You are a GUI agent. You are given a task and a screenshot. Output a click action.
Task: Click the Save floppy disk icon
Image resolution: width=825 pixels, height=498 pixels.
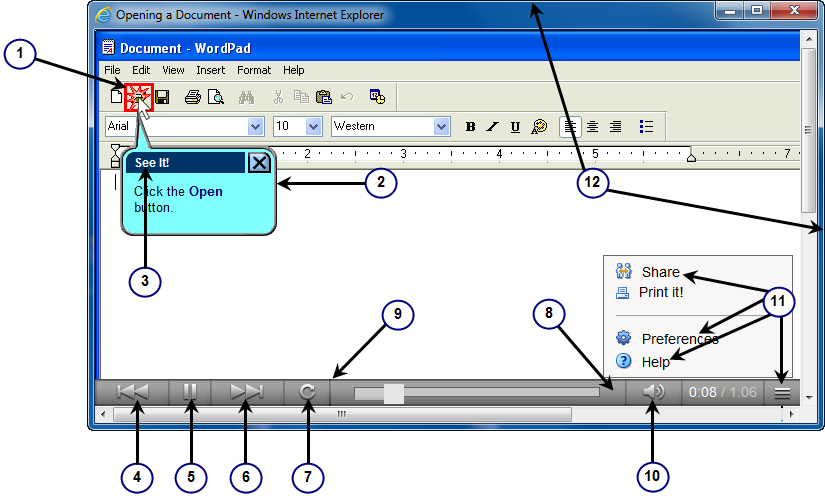tap(162, 97)
